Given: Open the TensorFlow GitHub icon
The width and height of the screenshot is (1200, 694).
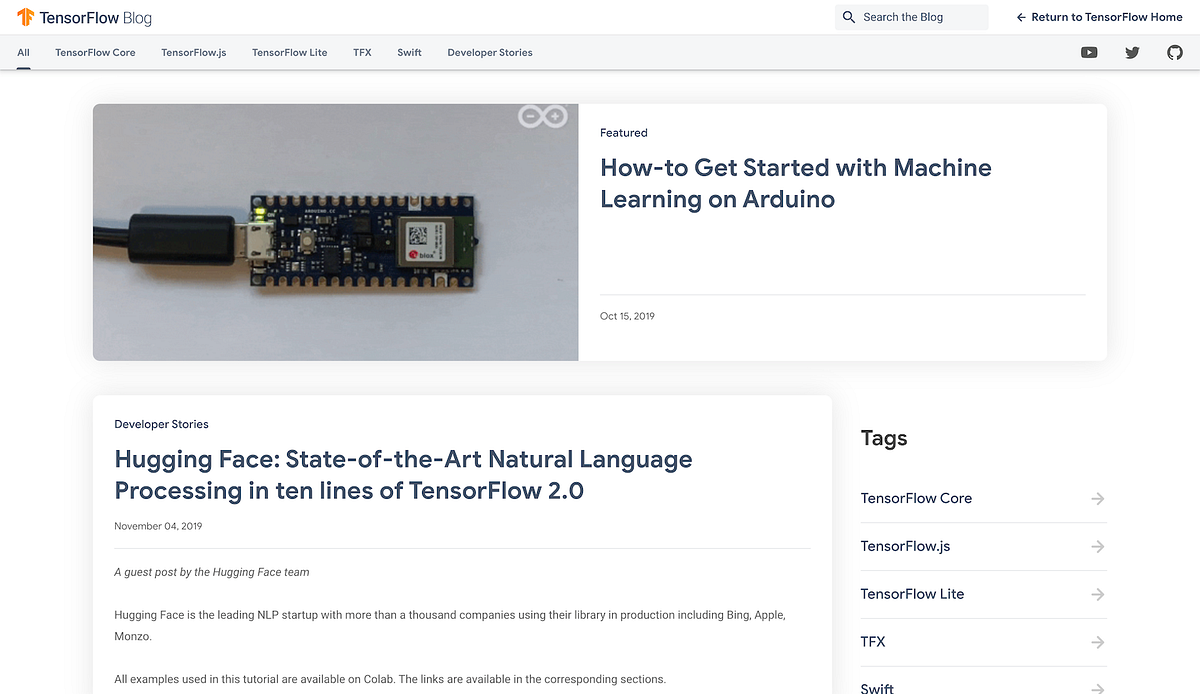Looking at the screenshot, I should (1175, 52).
